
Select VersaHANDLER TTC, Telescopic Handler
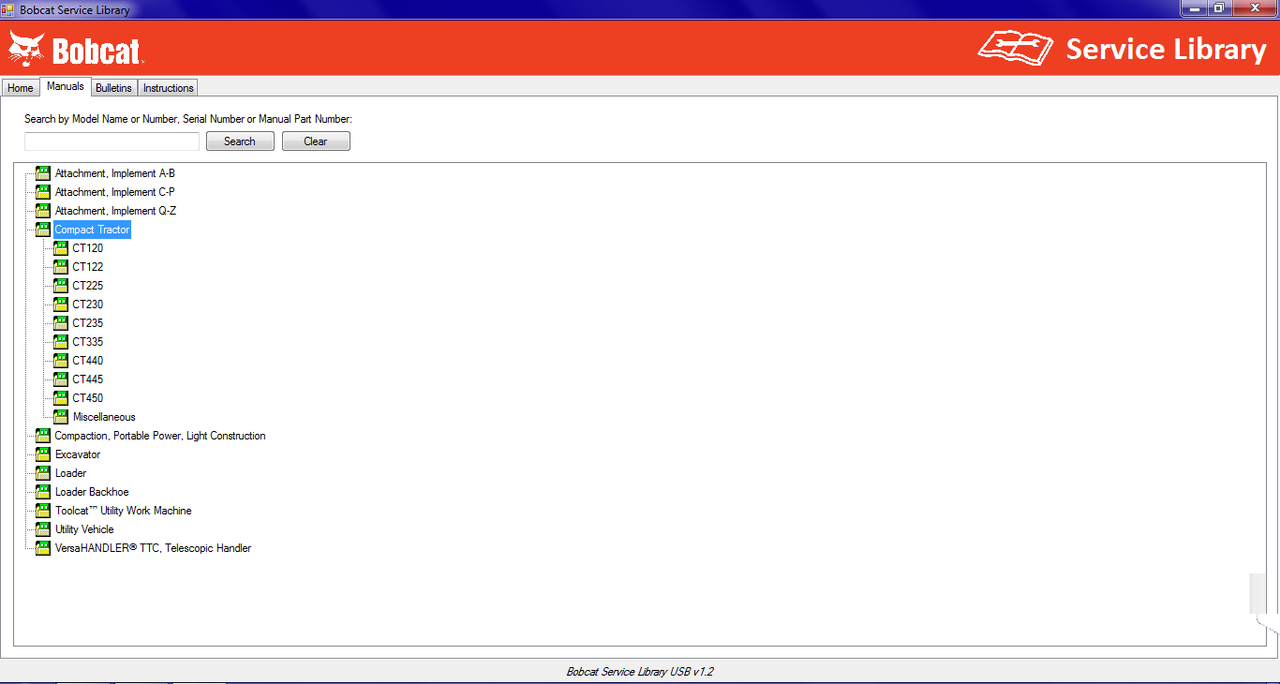[x=153, y=548]
